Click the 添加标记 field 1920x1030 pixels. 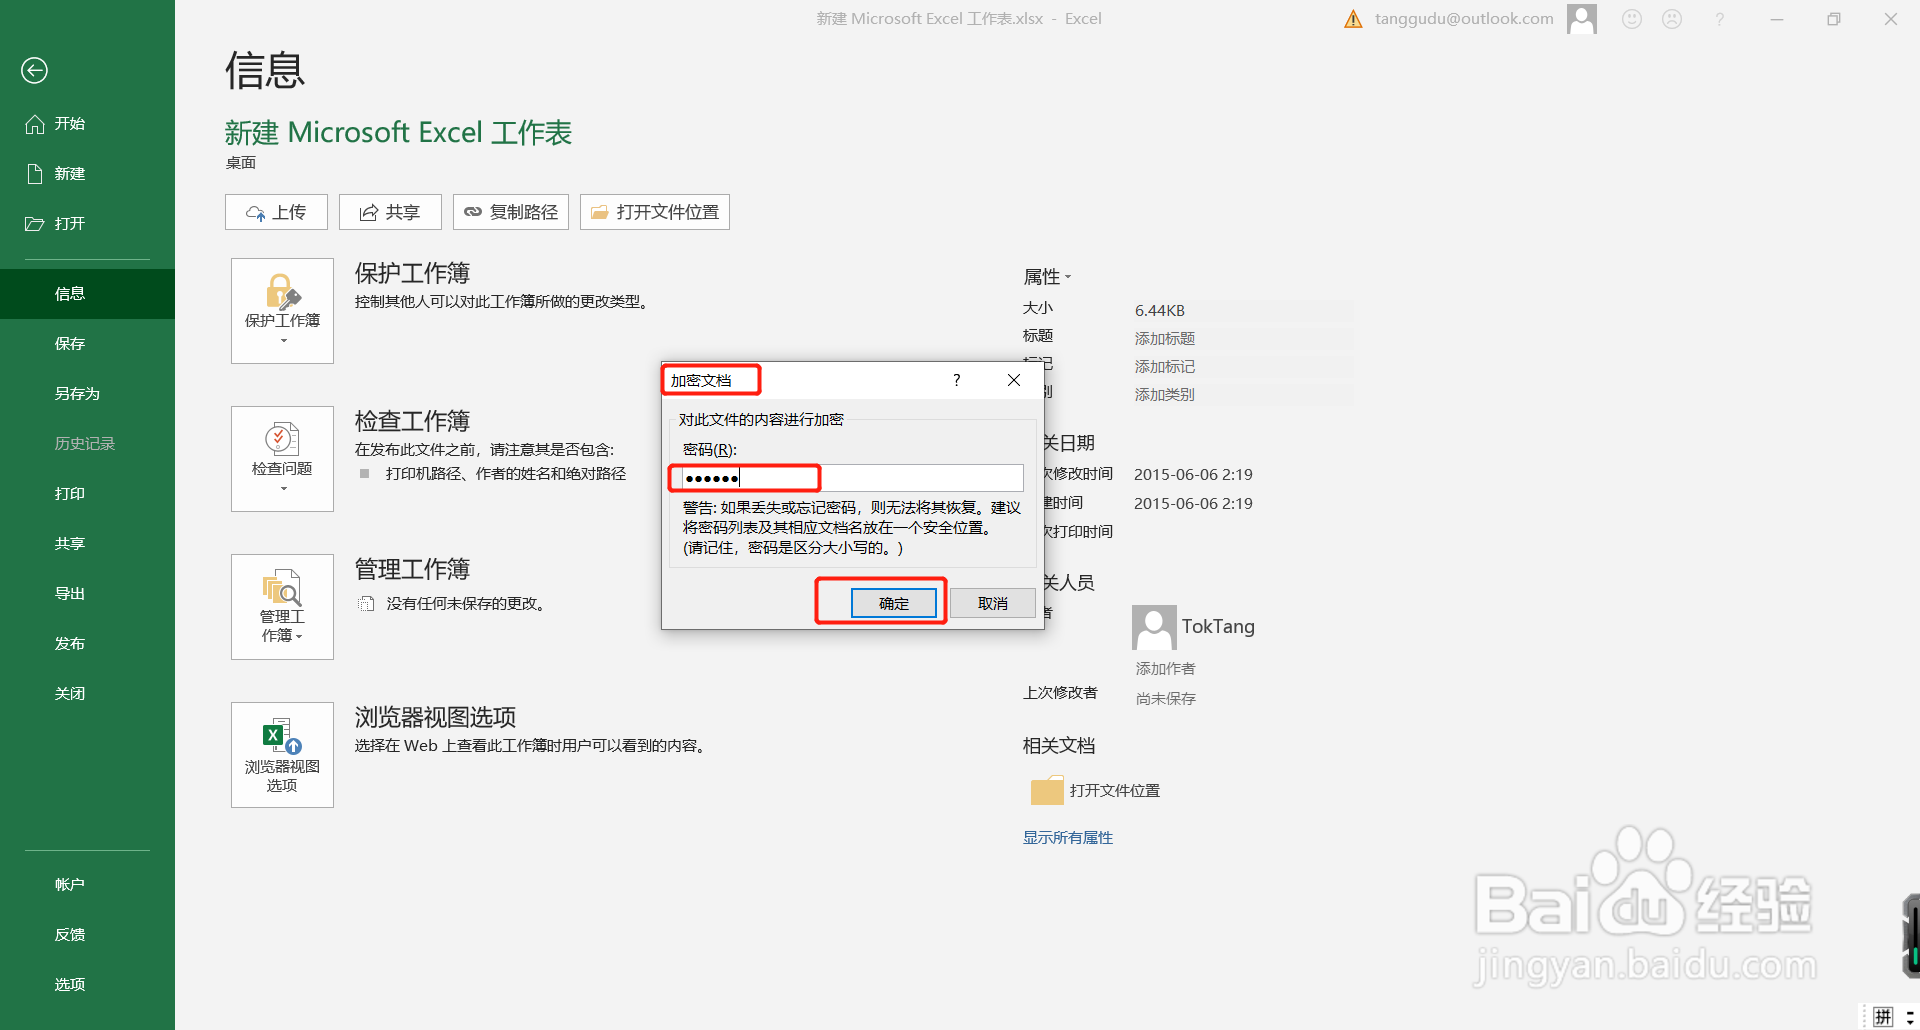pyautogui.click(x=1243, y=367)
